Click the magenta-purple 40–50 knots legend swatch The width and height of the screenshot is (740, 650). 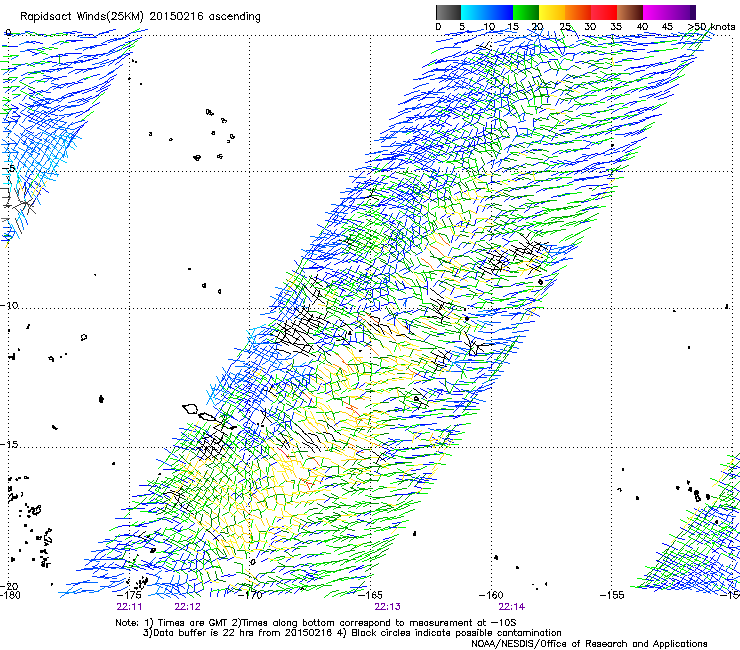click(669, 12)
